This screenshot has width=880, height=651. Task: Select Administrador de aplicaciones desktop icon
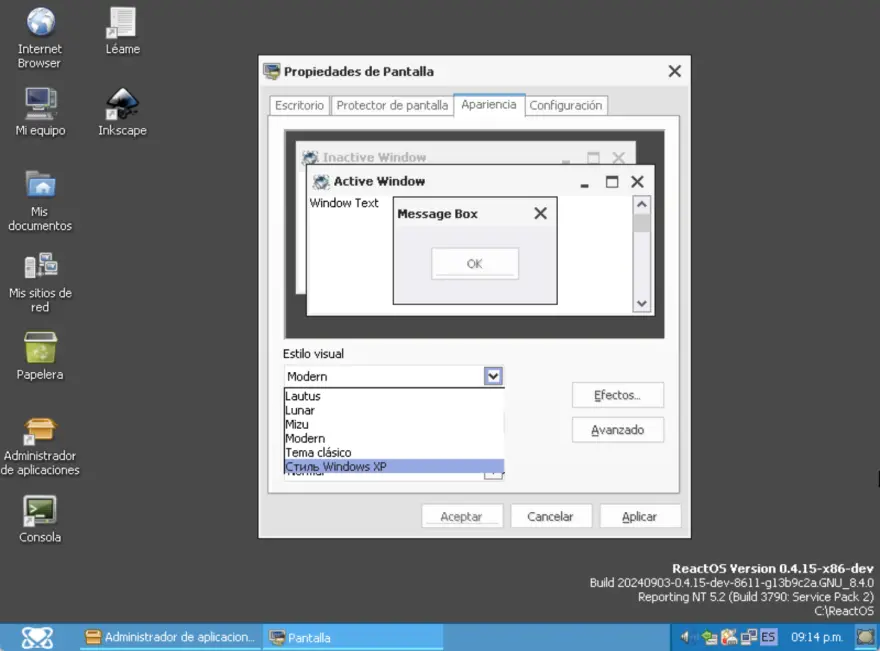(x=40, y=446)
